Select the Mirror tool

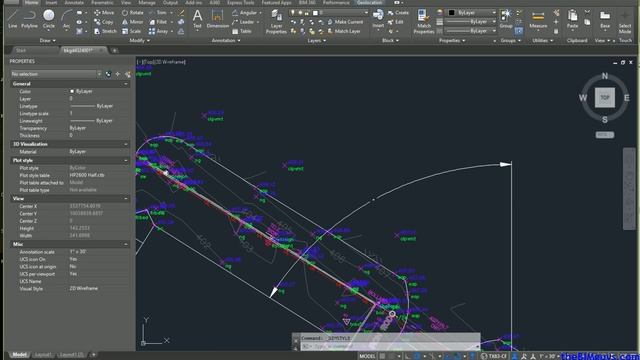click(x=133, y=22)
